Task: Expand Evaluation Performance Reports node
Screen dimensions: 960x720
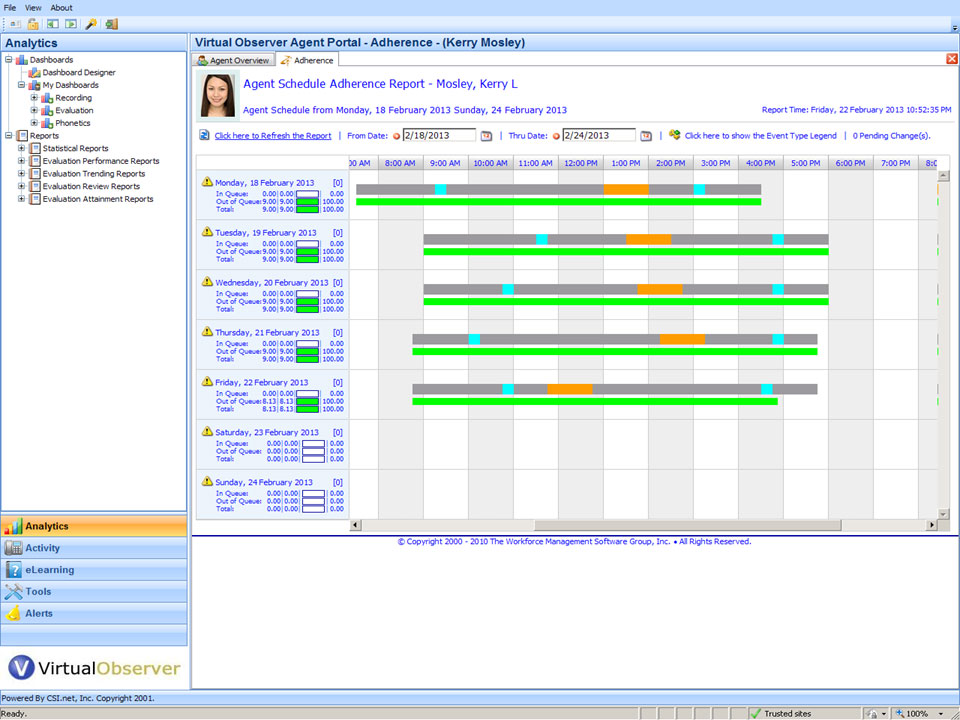Action: click(21, 160)
